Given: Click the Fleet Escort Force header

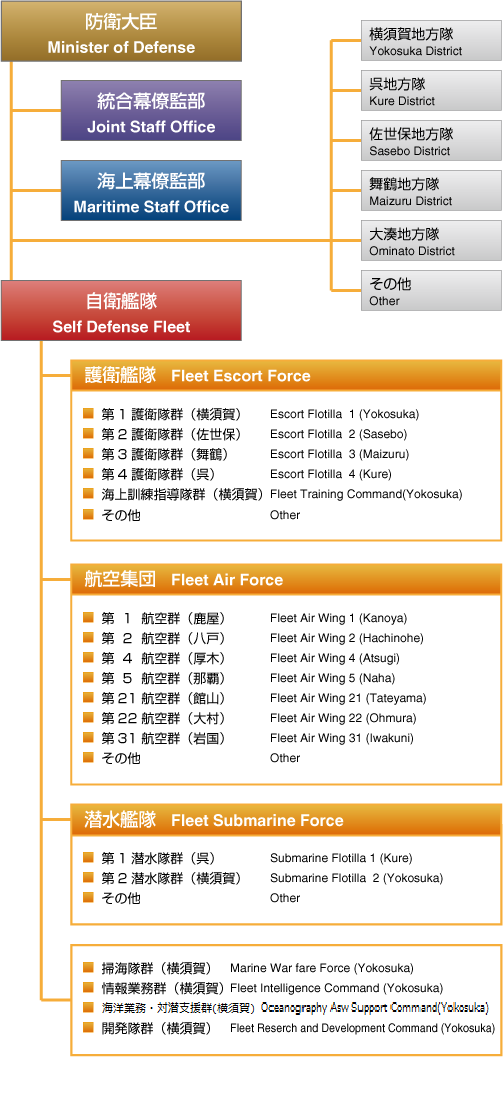Looking at the screenshot, I should pos(286,376).
